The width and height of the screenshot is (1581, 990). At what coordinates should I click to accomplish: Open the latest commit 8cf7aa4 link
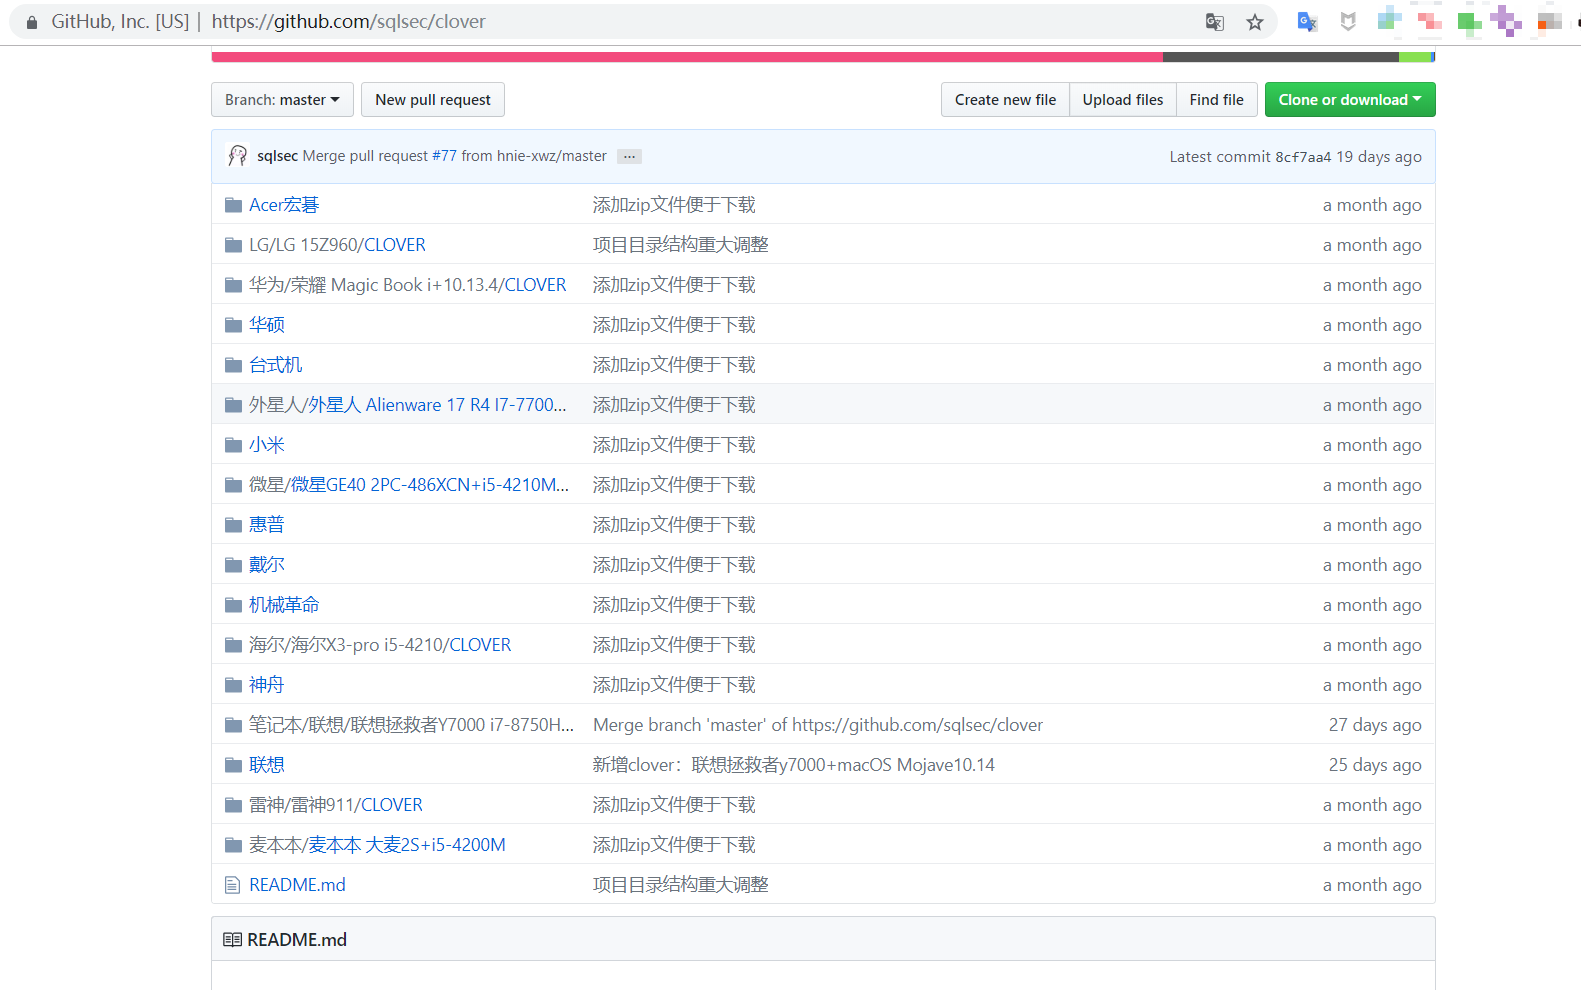pos(1302,157)
